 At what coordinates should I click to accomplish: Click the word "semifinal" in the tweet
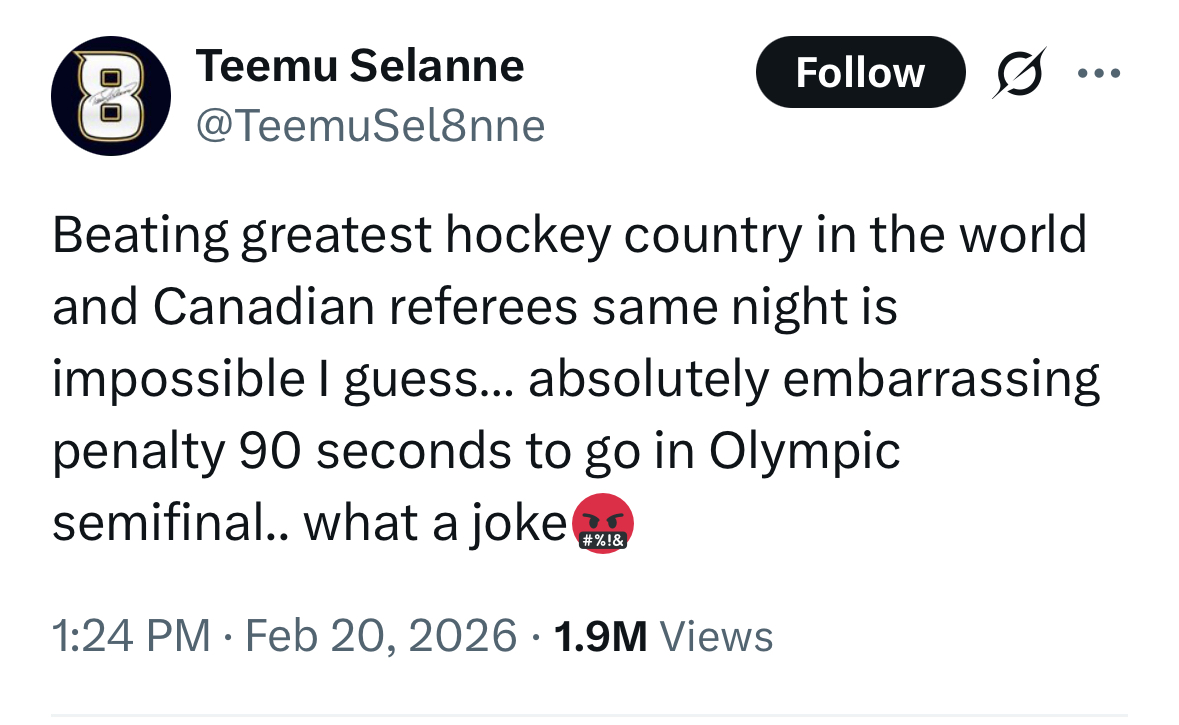(x=160, y=524)
